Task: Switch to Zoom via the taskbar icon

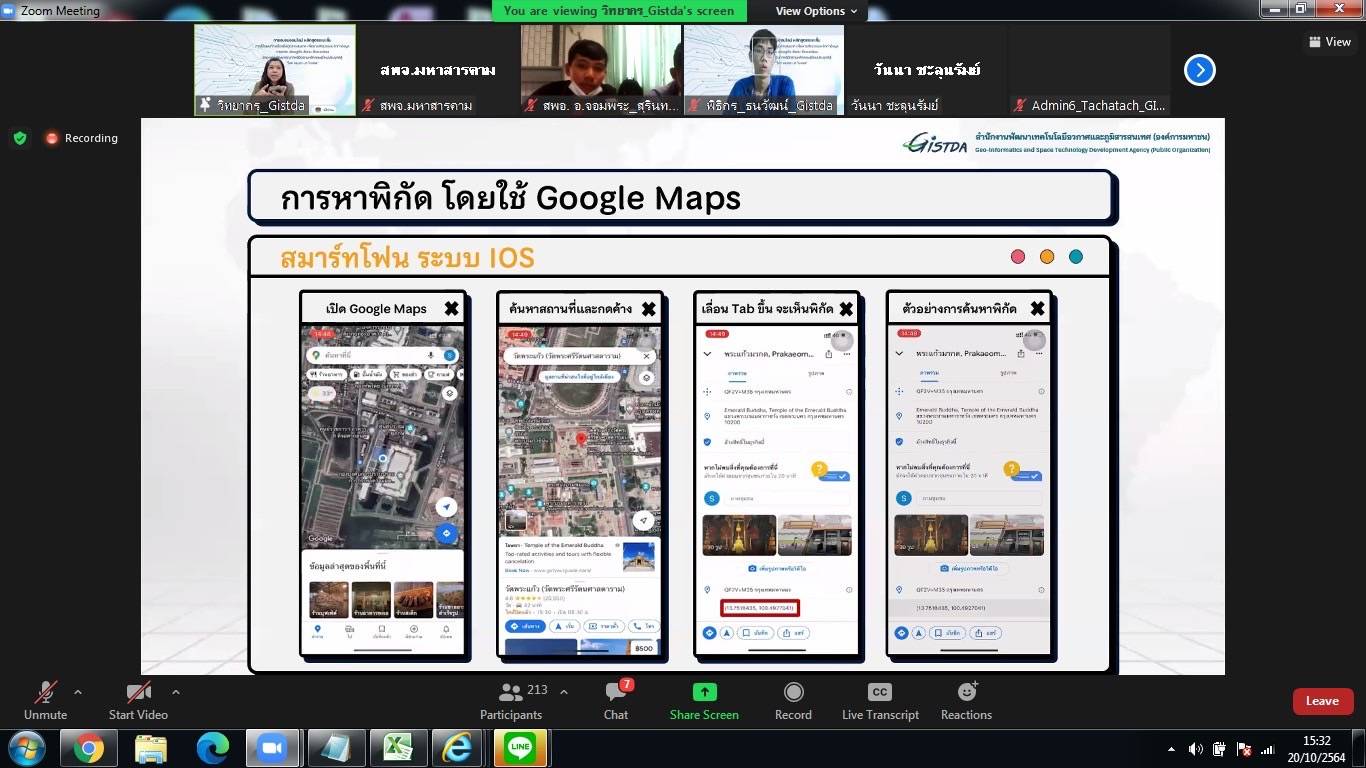Action: tap(273, 748)
